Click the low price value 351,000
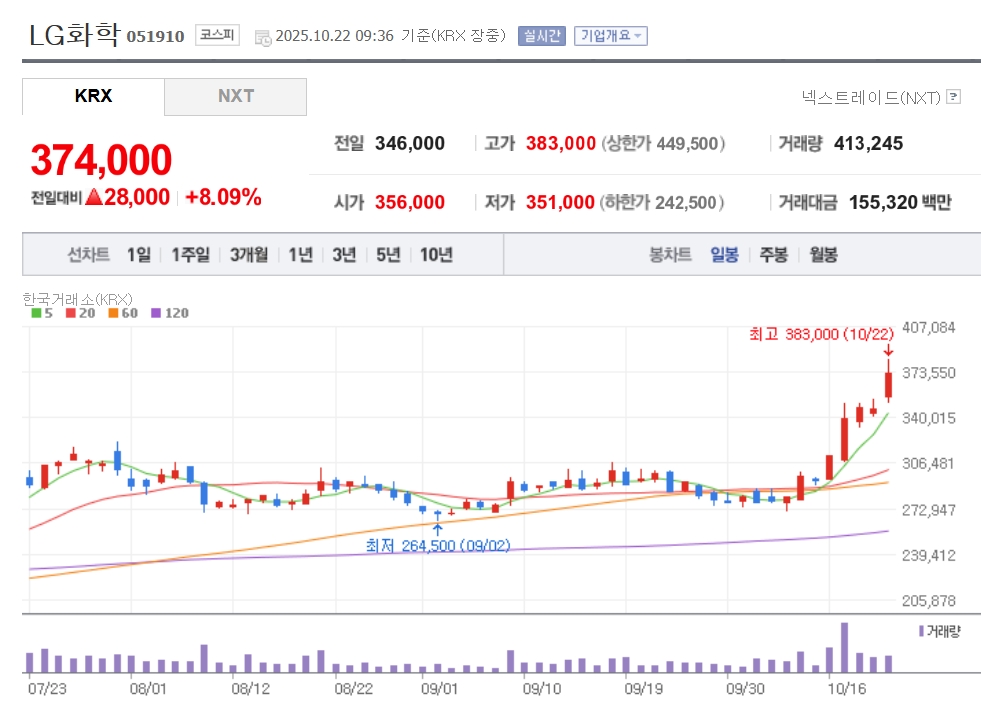The height and width of the screenshot is (721, 981). coord(560,202)
